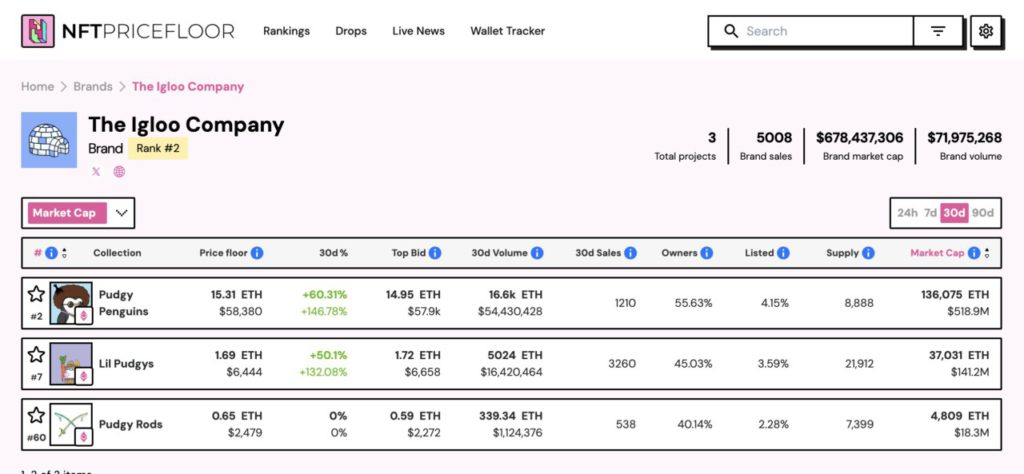
Task: Favorite Pudgy Penguins with the star
Action: [36, 294]
